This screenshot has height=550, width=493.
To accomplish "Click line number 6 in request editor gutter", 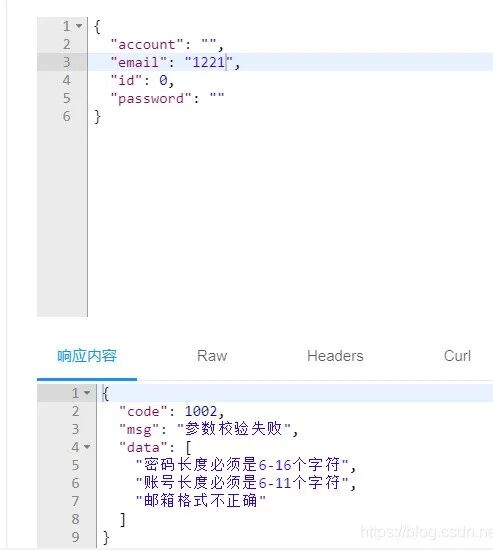I will coord(67,116).
